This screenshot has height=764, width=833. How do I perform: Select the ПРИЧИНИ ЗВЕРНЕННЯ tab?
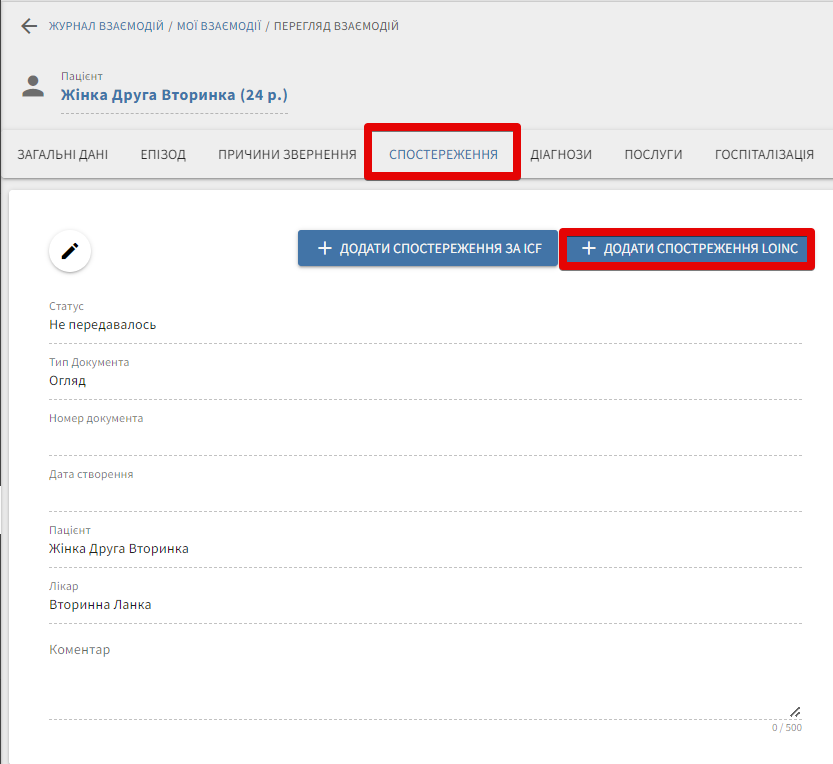tap(287, 154)
